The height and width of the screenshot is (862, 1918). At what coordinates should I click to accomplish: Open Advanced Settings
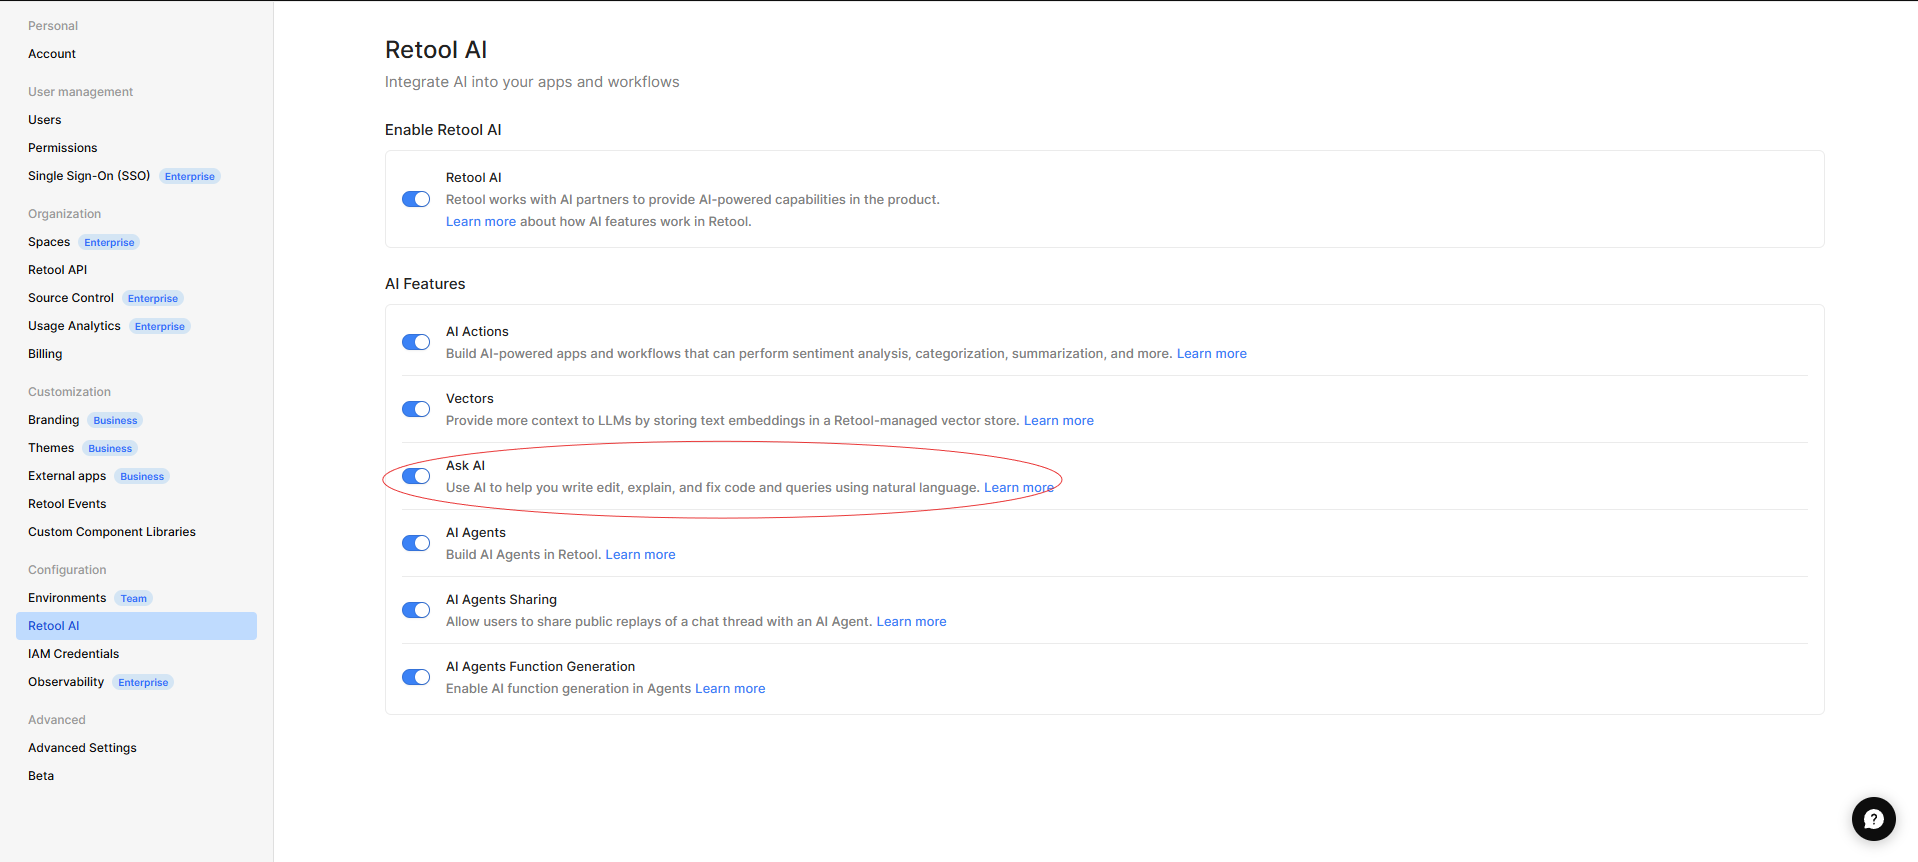coord(82,748)
